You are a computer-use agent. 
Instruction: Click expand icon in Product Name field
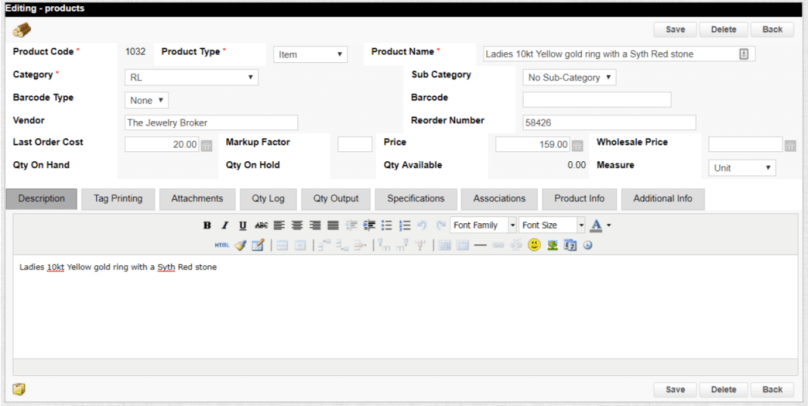pos(744,54)
